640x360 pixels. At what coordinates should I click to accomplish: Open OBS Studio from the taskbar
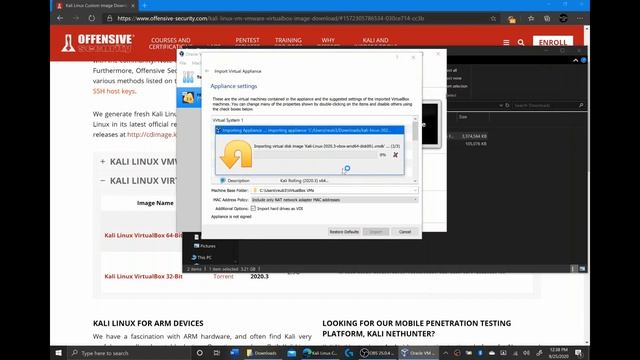376,353
